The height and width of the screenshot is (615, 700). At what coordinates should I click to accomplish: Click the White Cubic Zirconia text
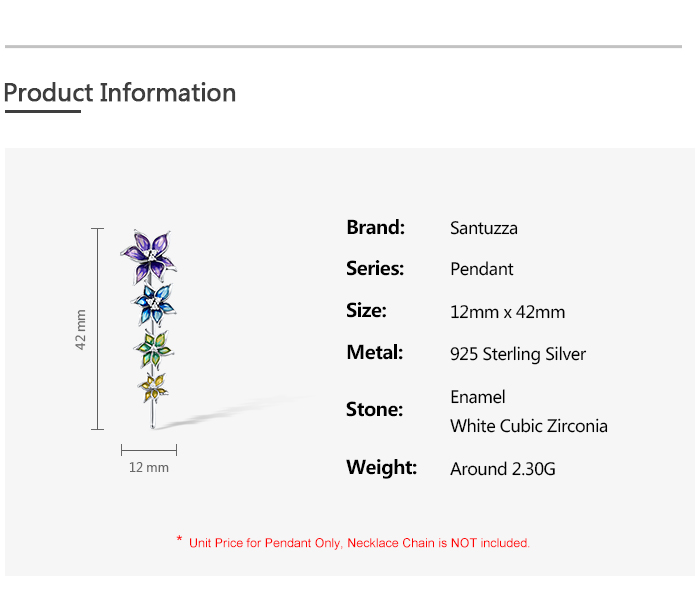pos(529,426)
